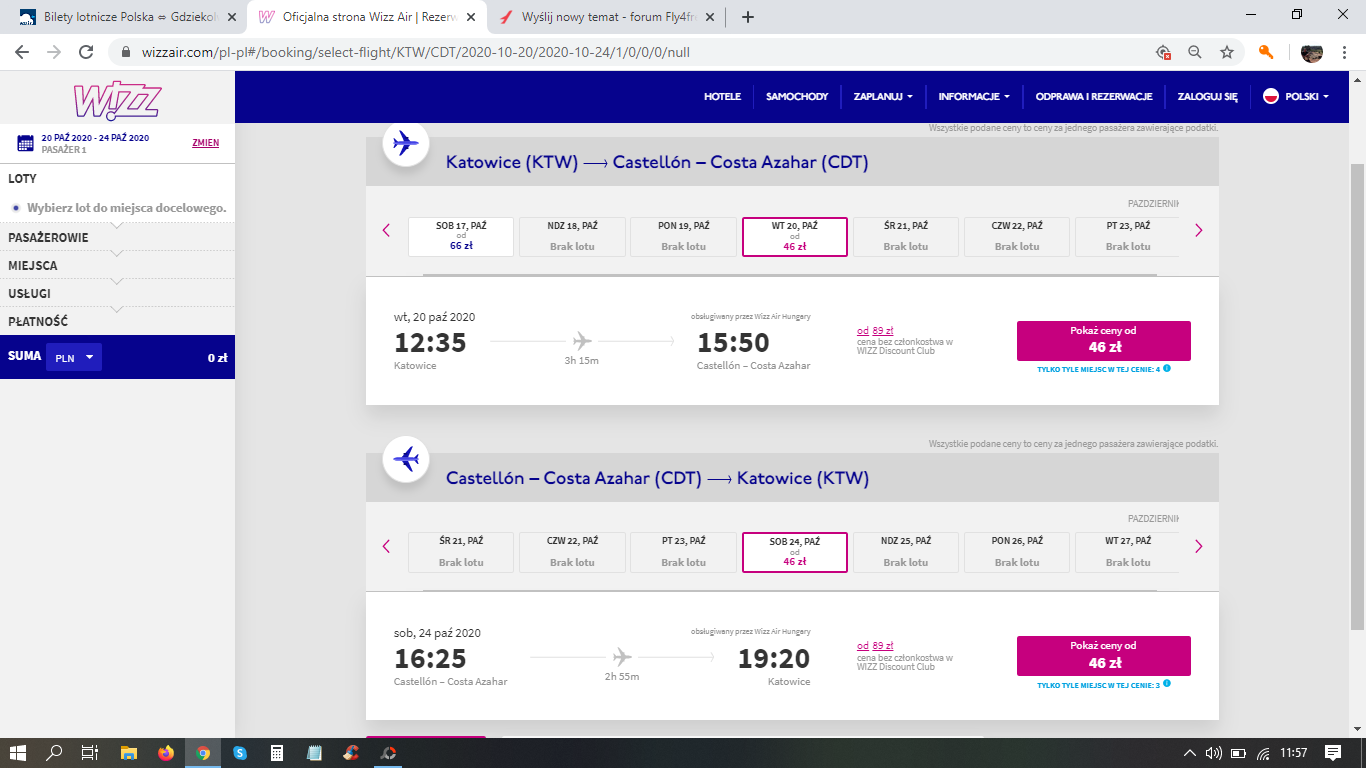Show earlier outbound dates with left arrow
1366x768 pixels.
click(386, 230)
